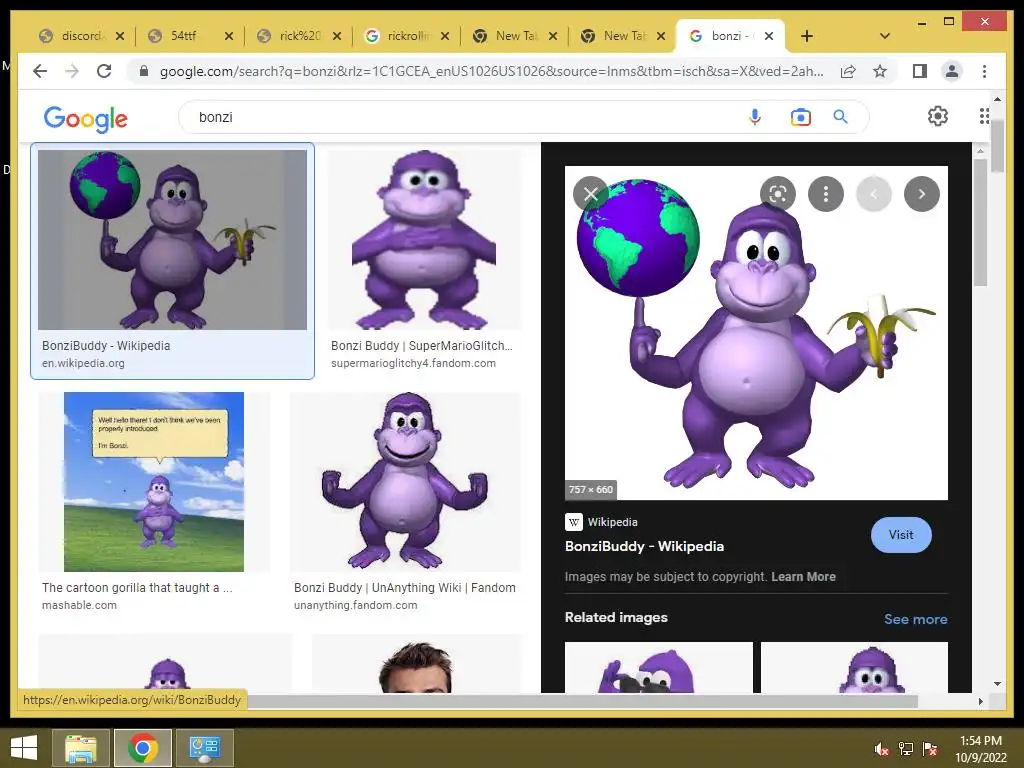Click the Google logo
Screen dimensions: 1024x768
[86, 118]
